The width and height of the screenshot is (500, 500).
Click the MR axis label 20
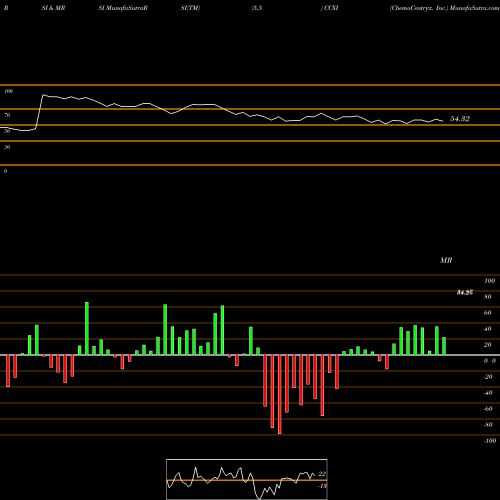[x=488, y=345]
